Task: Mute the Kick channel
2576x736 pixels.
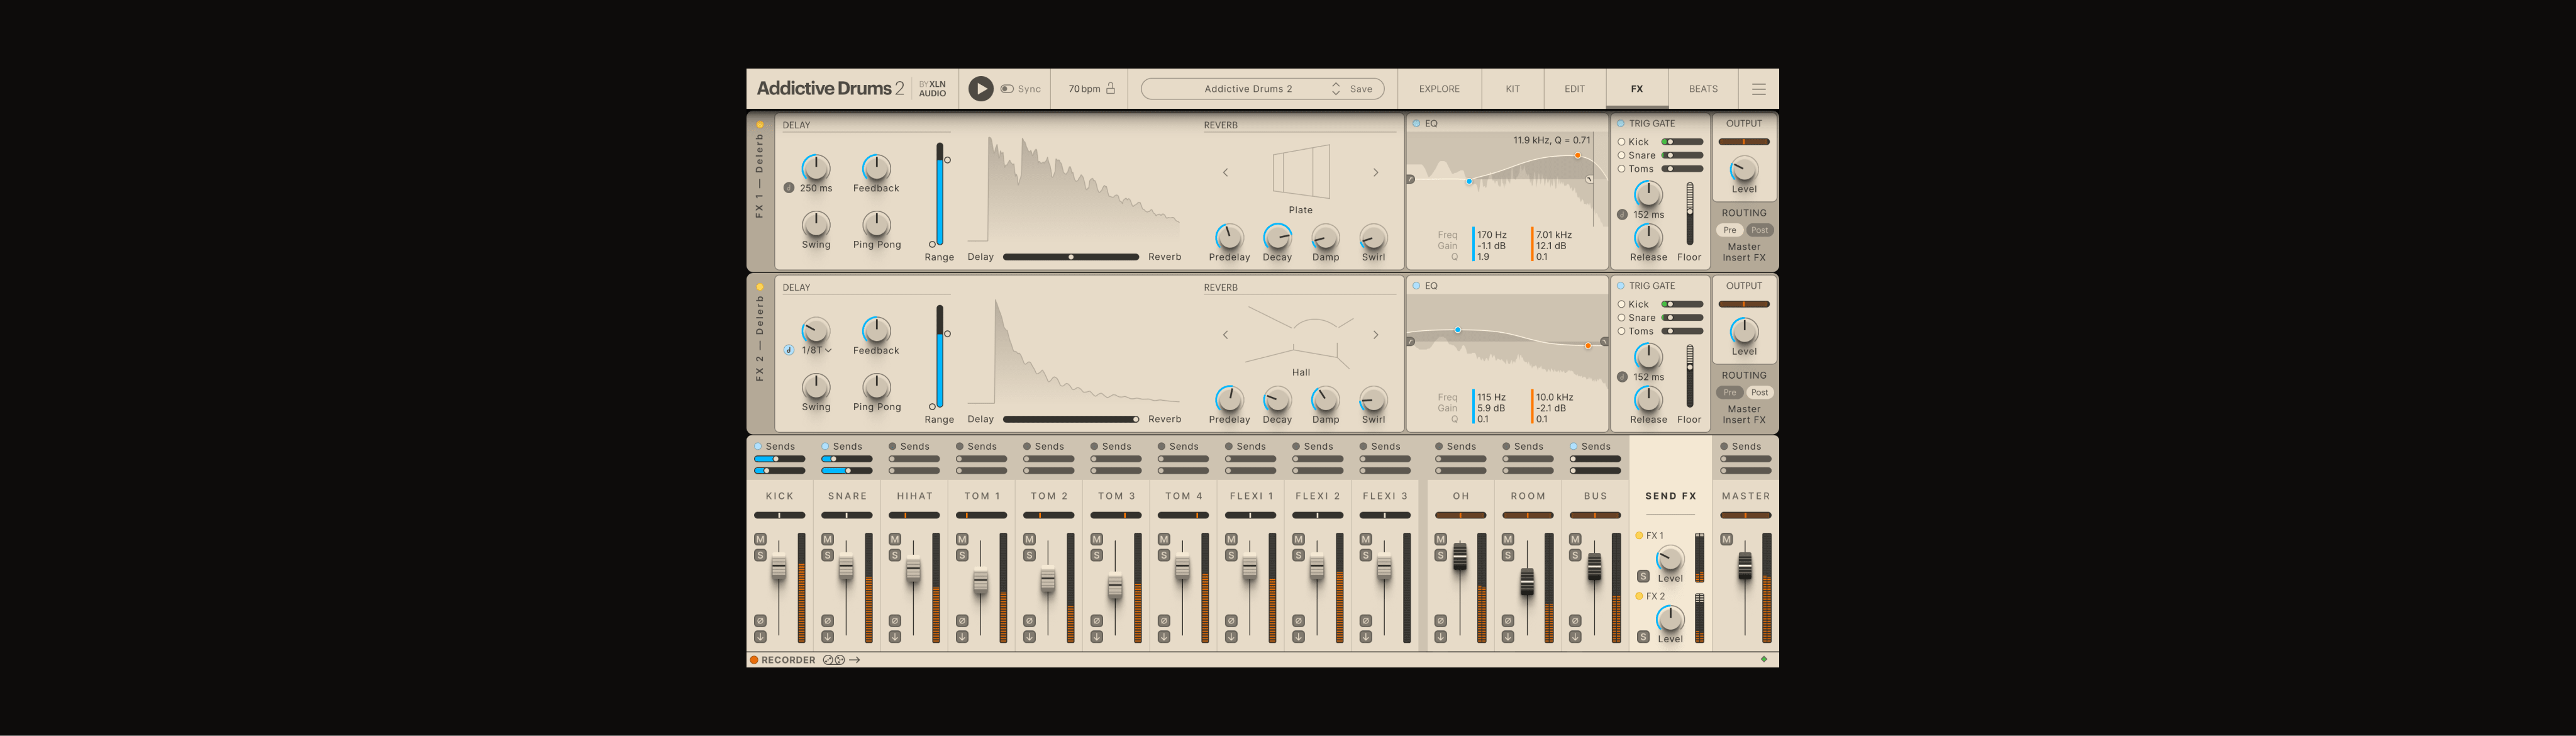Action: pyautogui.click(x=760, y=539)
